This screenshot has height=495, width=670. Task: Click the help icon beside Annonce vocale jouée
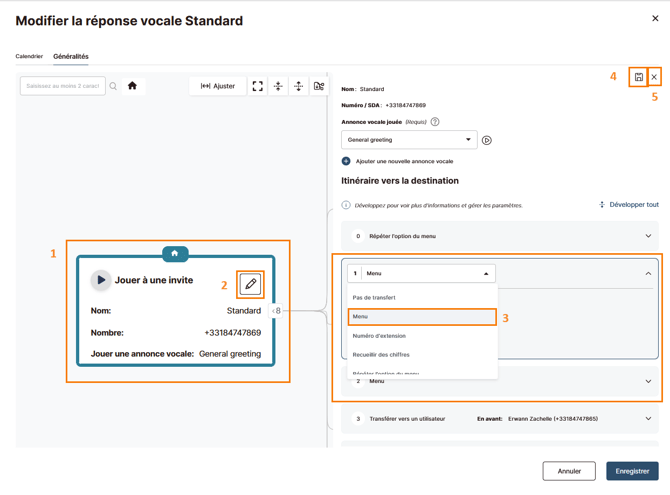click(x=435, y=122)
